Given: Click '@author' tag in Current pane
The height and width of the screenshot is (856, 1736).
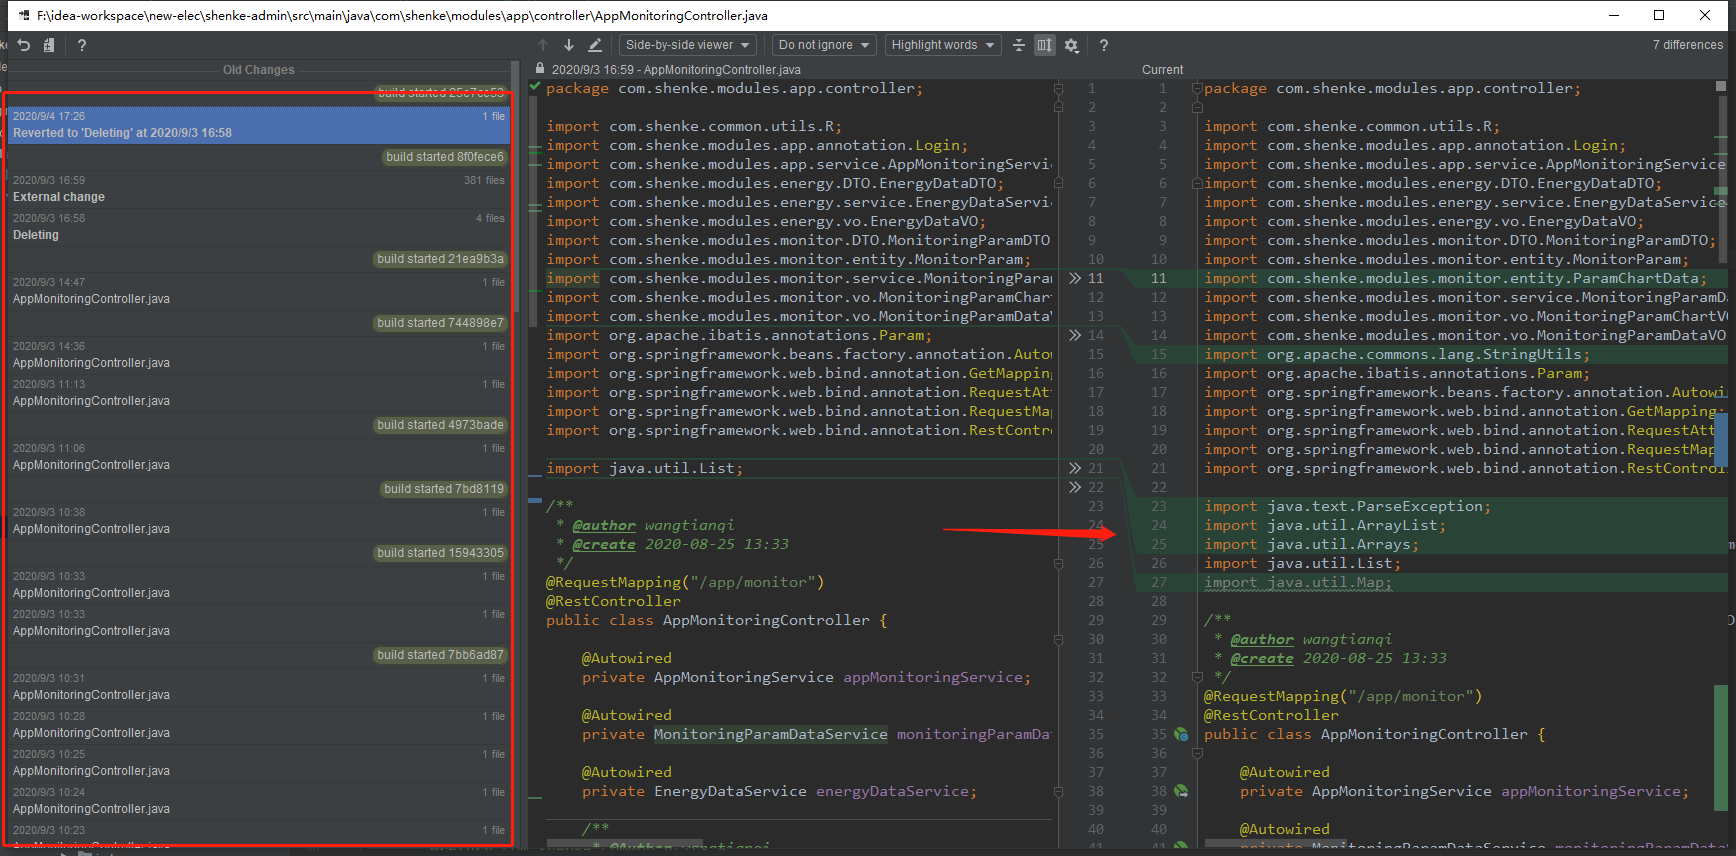Looking at the screenshot, I should click(x=1262, y=640).
